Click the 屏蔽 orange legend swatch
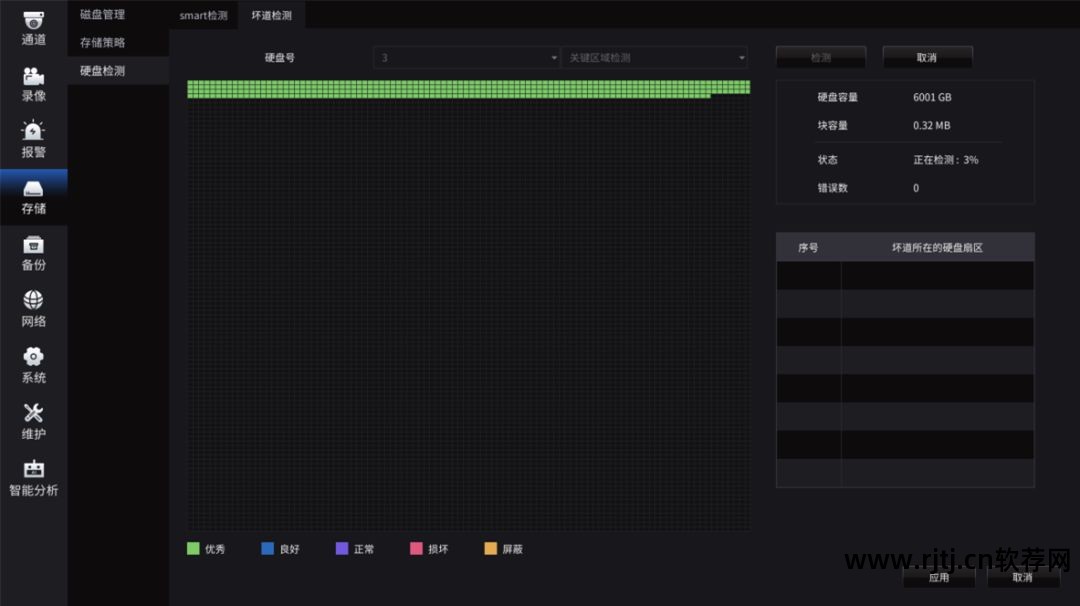Viewport: 1080px width, 606px height. [489, 548]
